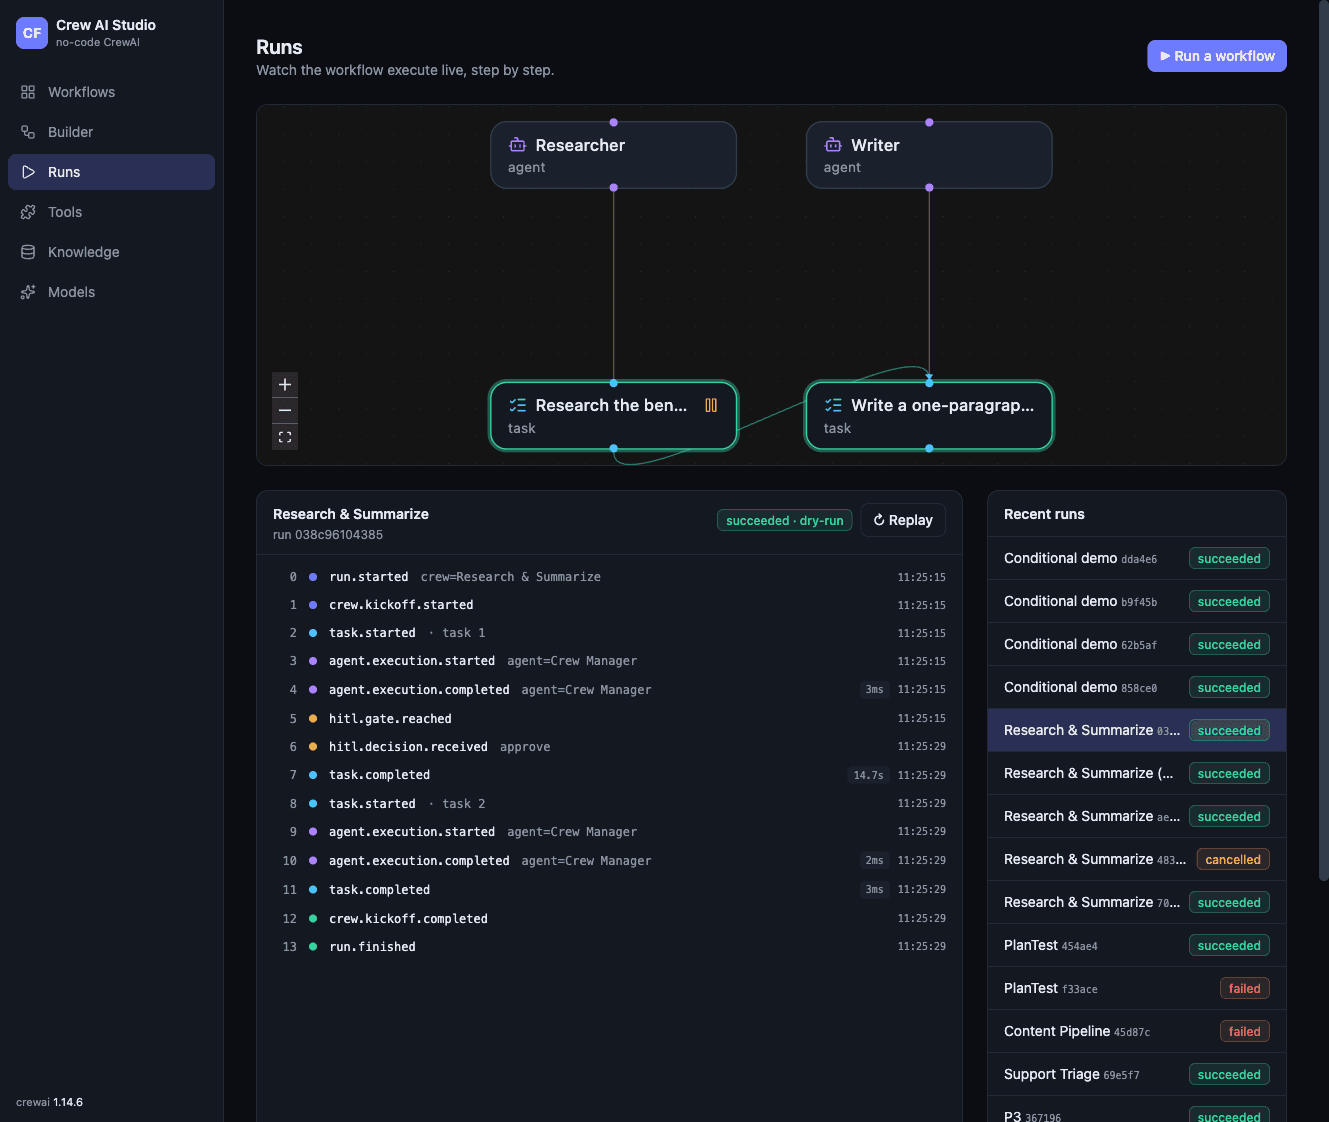Open Conditional demo run dda4e6
Image resolution: width=1329 pixels, height=1122 pixels.
pyautogui.click(x=1136, y=558)
